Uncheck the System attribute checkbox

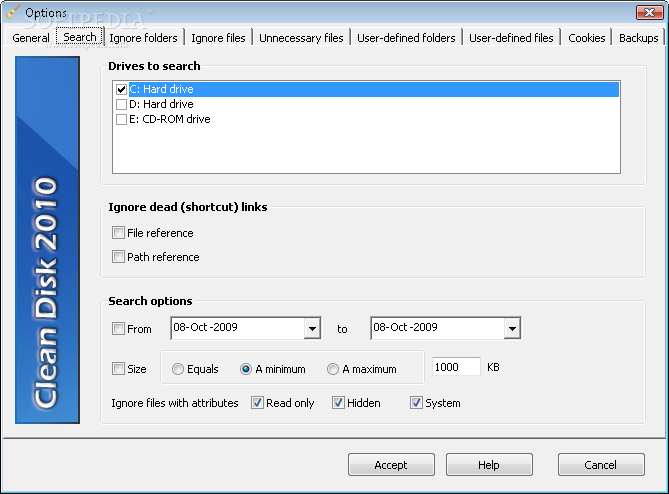[416, 402]
